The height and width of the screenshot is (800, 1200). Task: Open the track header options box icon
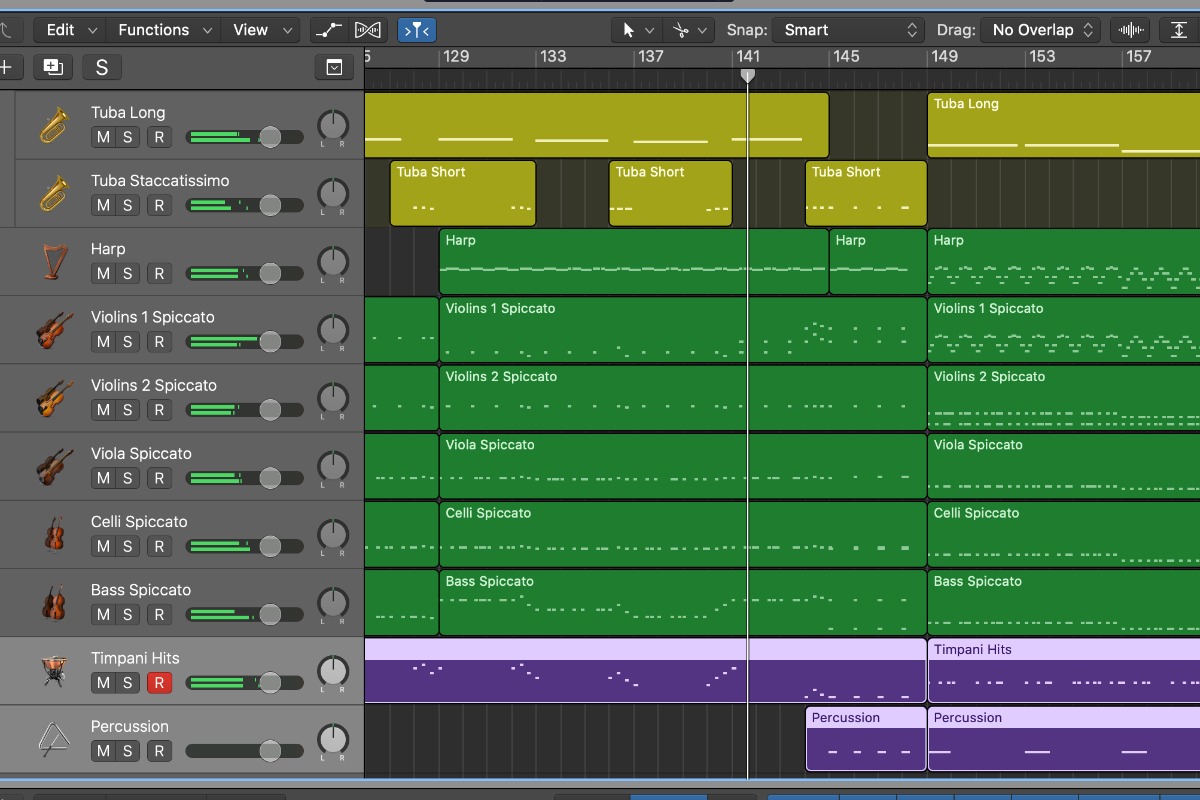(x=334, y=68)
